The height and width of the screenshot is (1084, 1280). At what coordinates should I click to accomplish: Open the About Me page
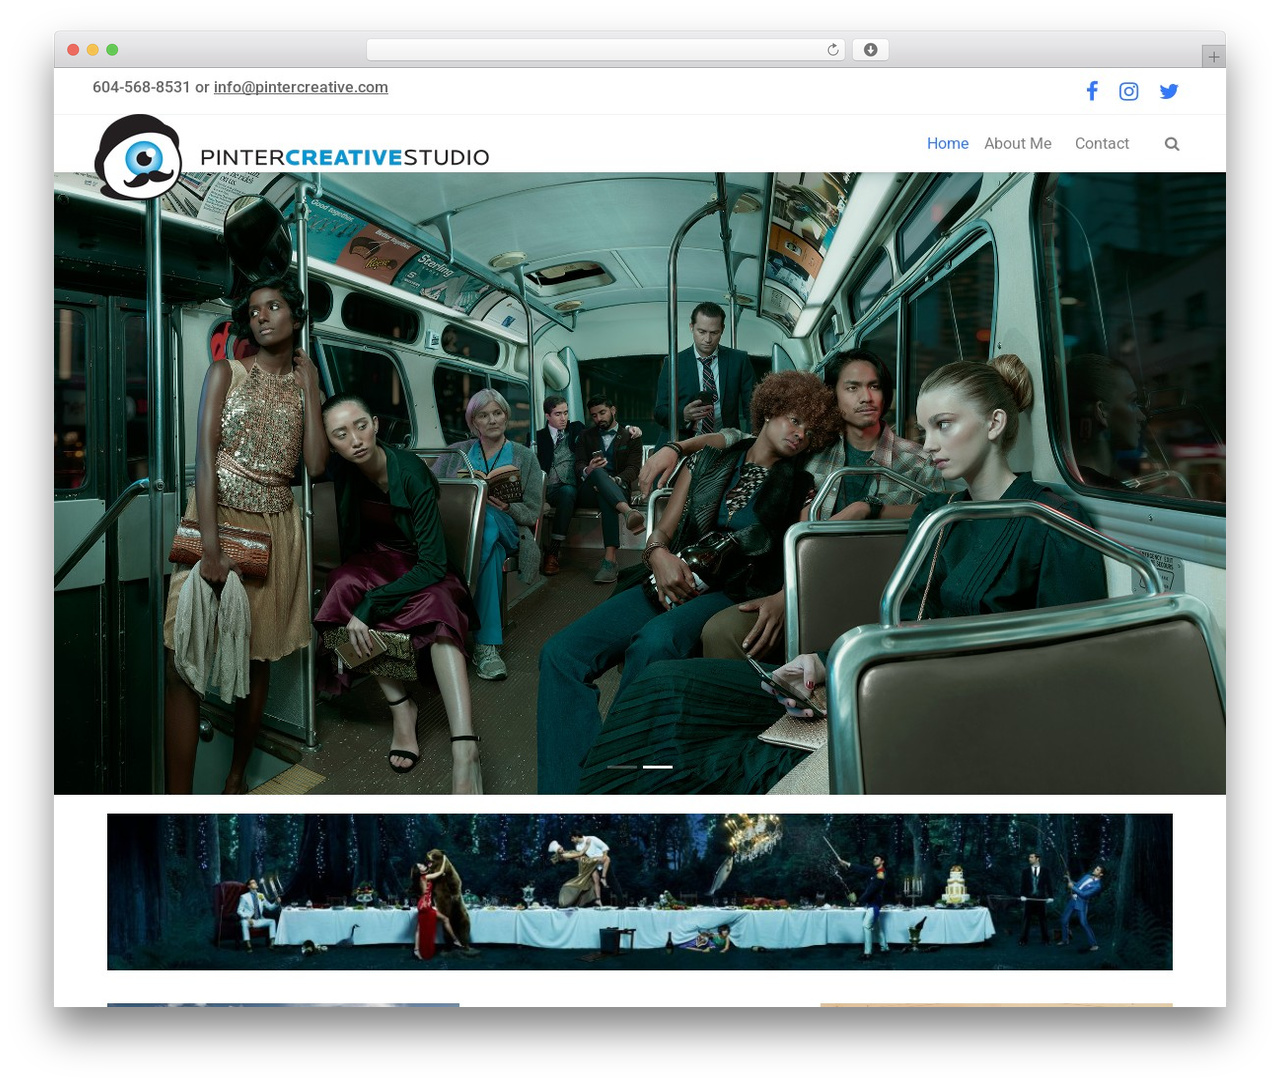(1017, 144)
